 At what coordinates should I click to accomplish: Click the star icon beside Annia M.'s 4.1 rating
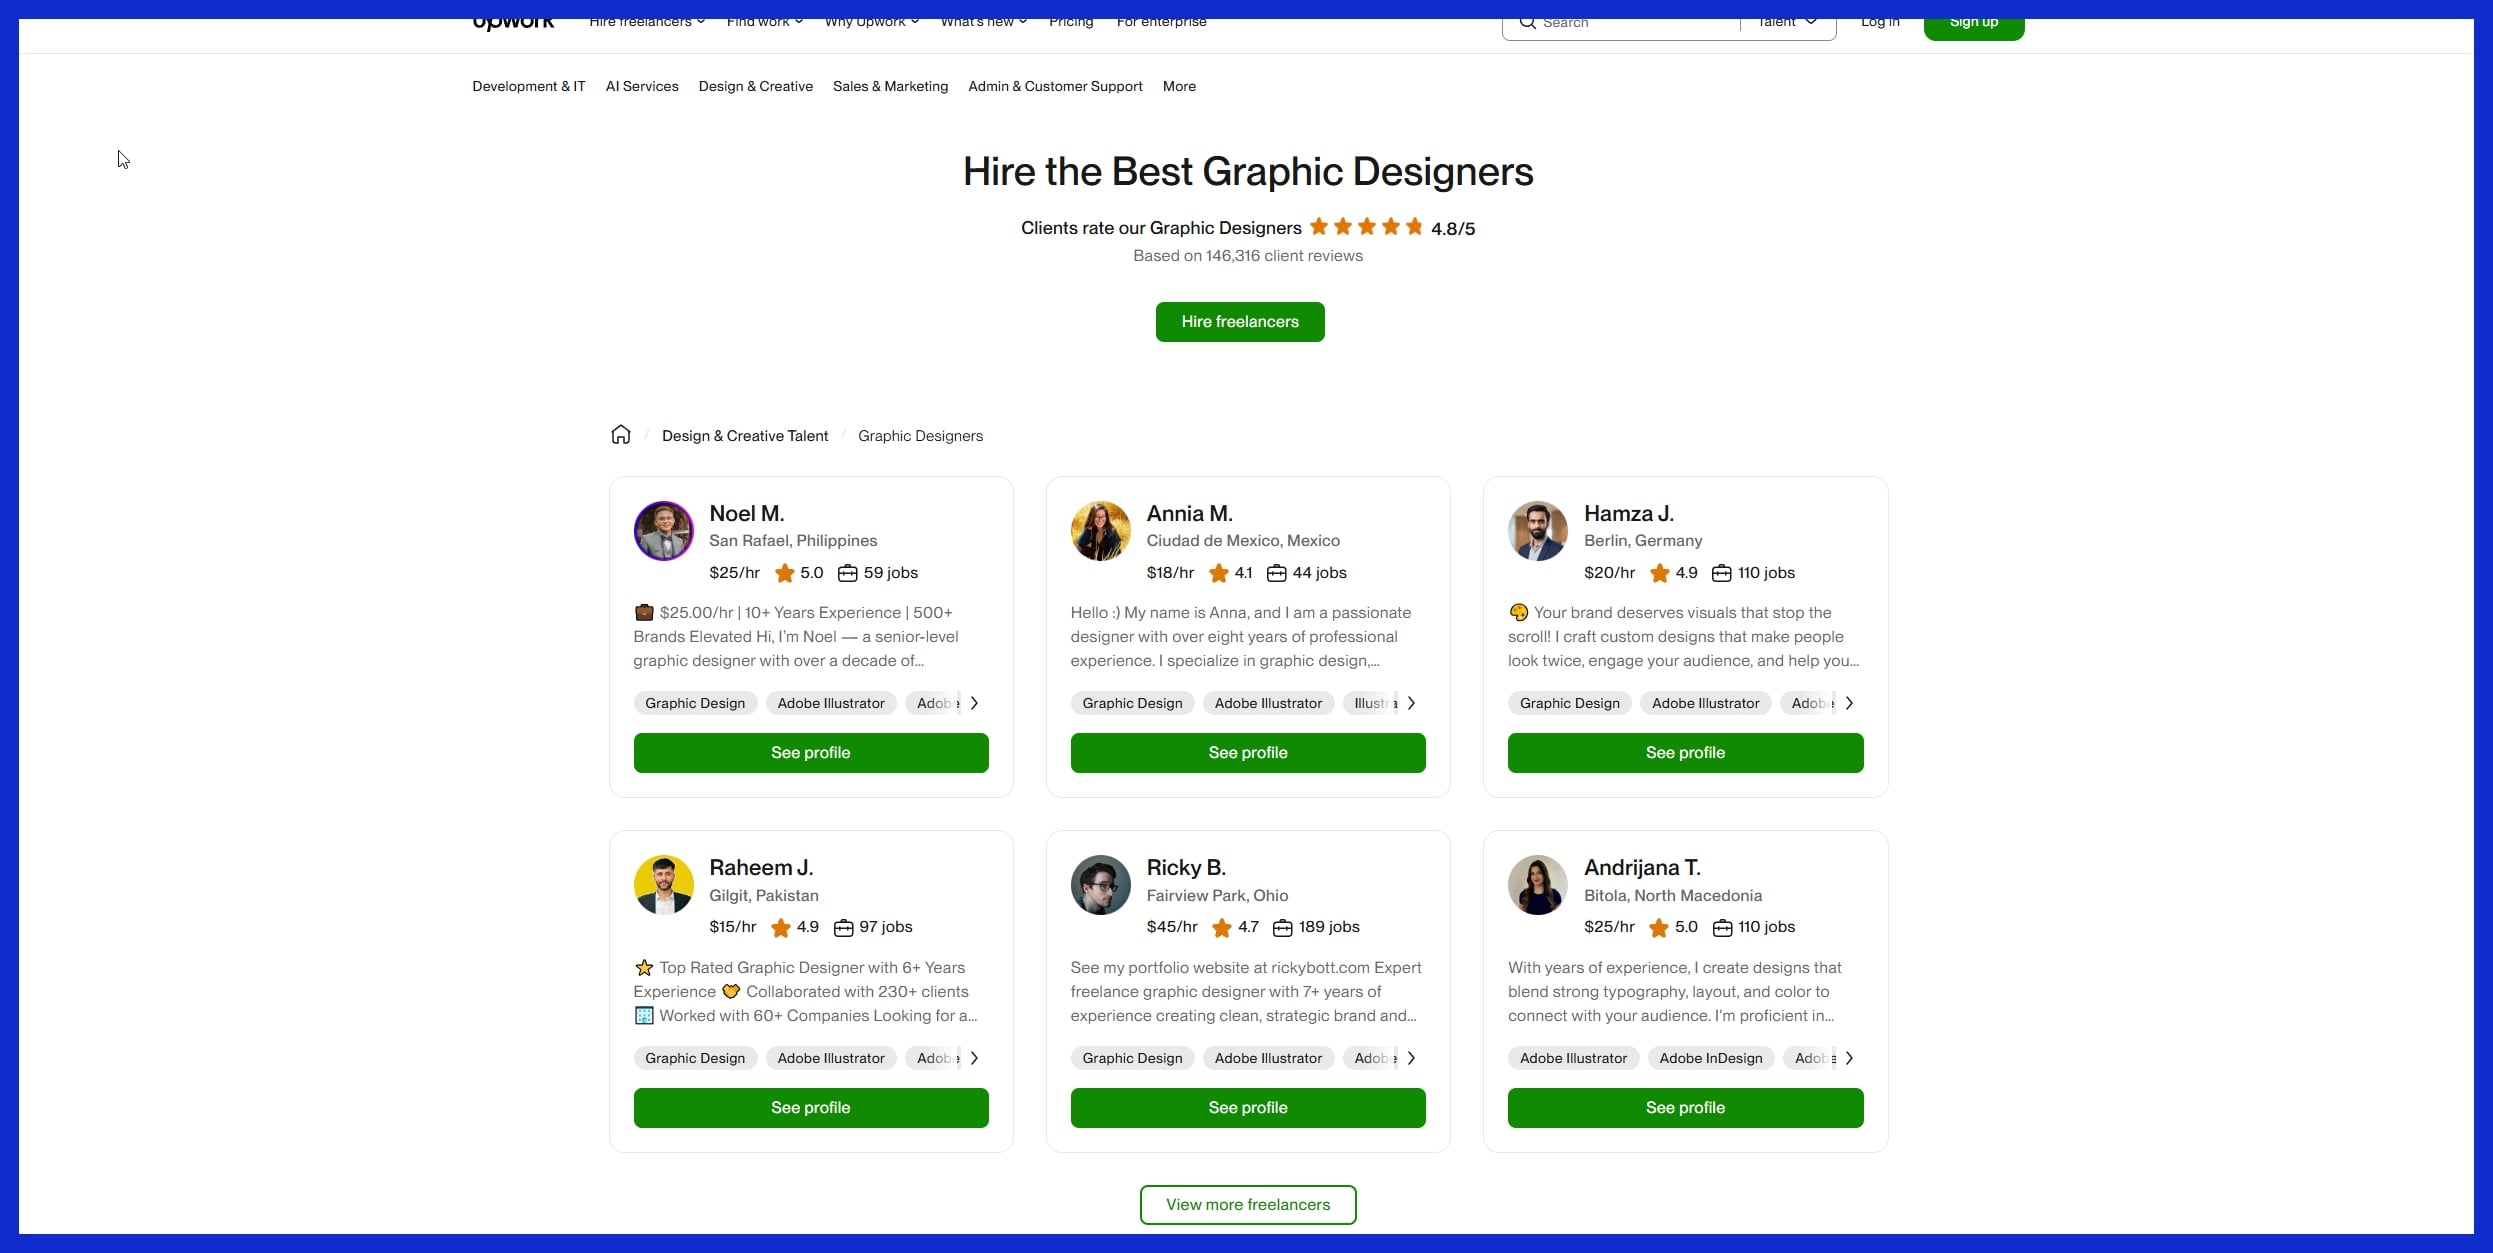click(1218, 573)
